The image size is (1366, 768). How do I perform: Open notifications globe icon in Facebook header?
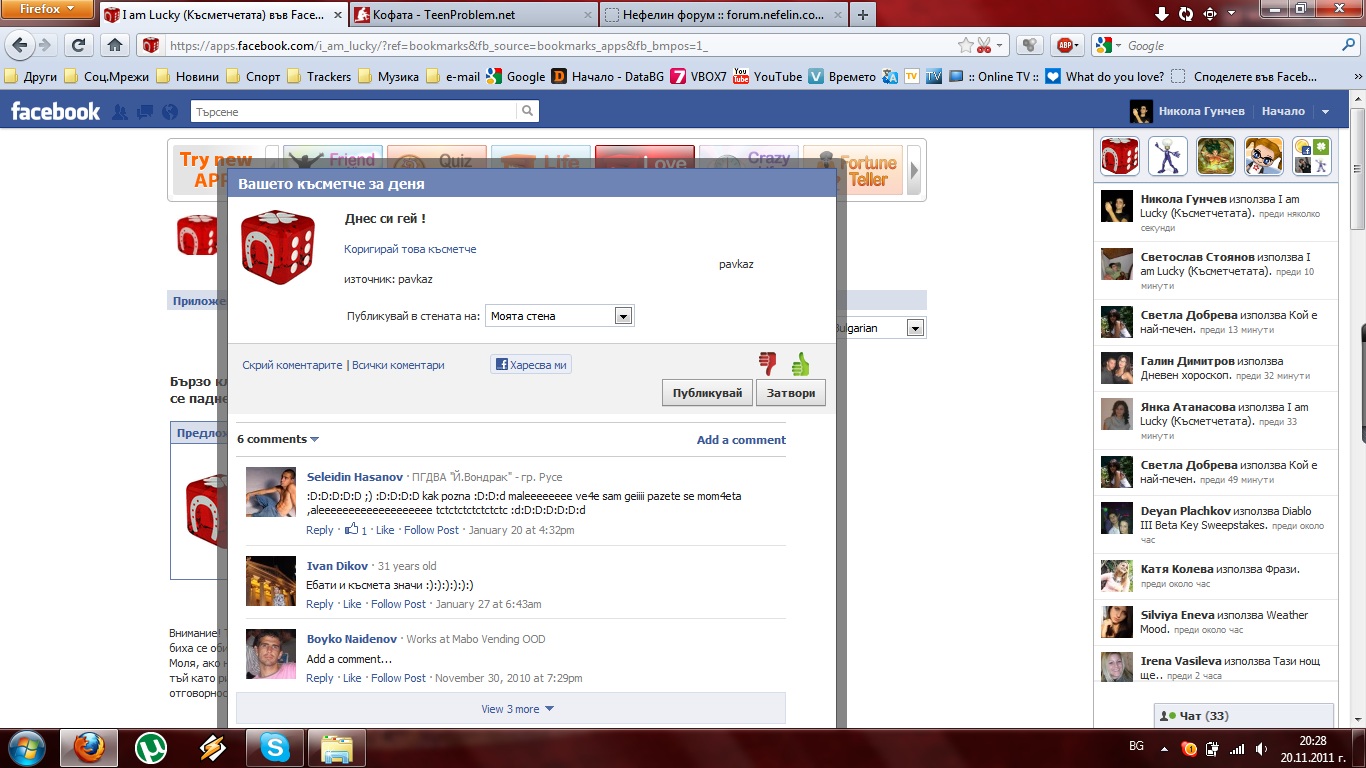[x=169, y=112]
